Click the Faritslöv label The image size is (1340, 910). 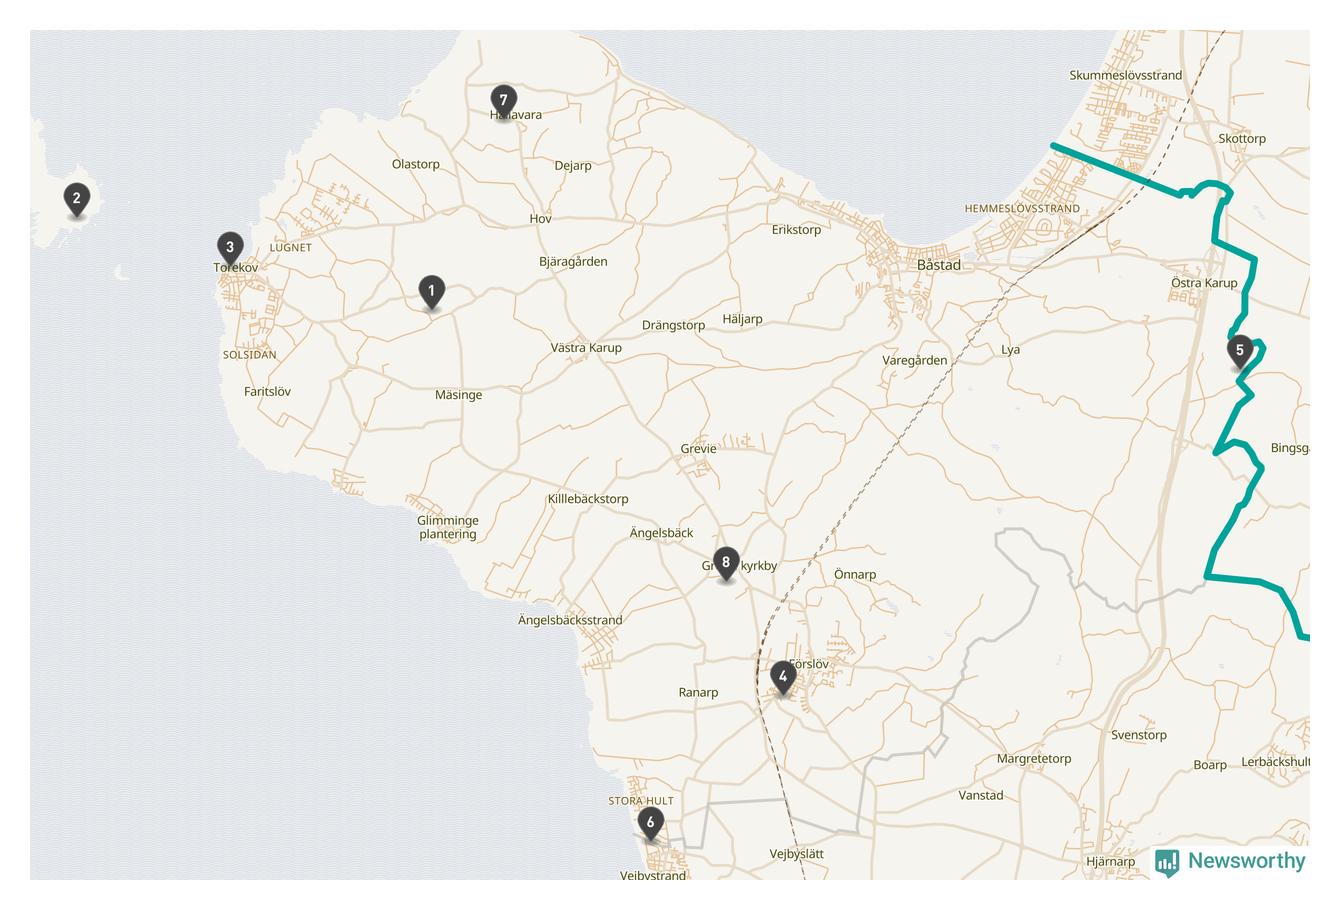click(x=267, y=392)
